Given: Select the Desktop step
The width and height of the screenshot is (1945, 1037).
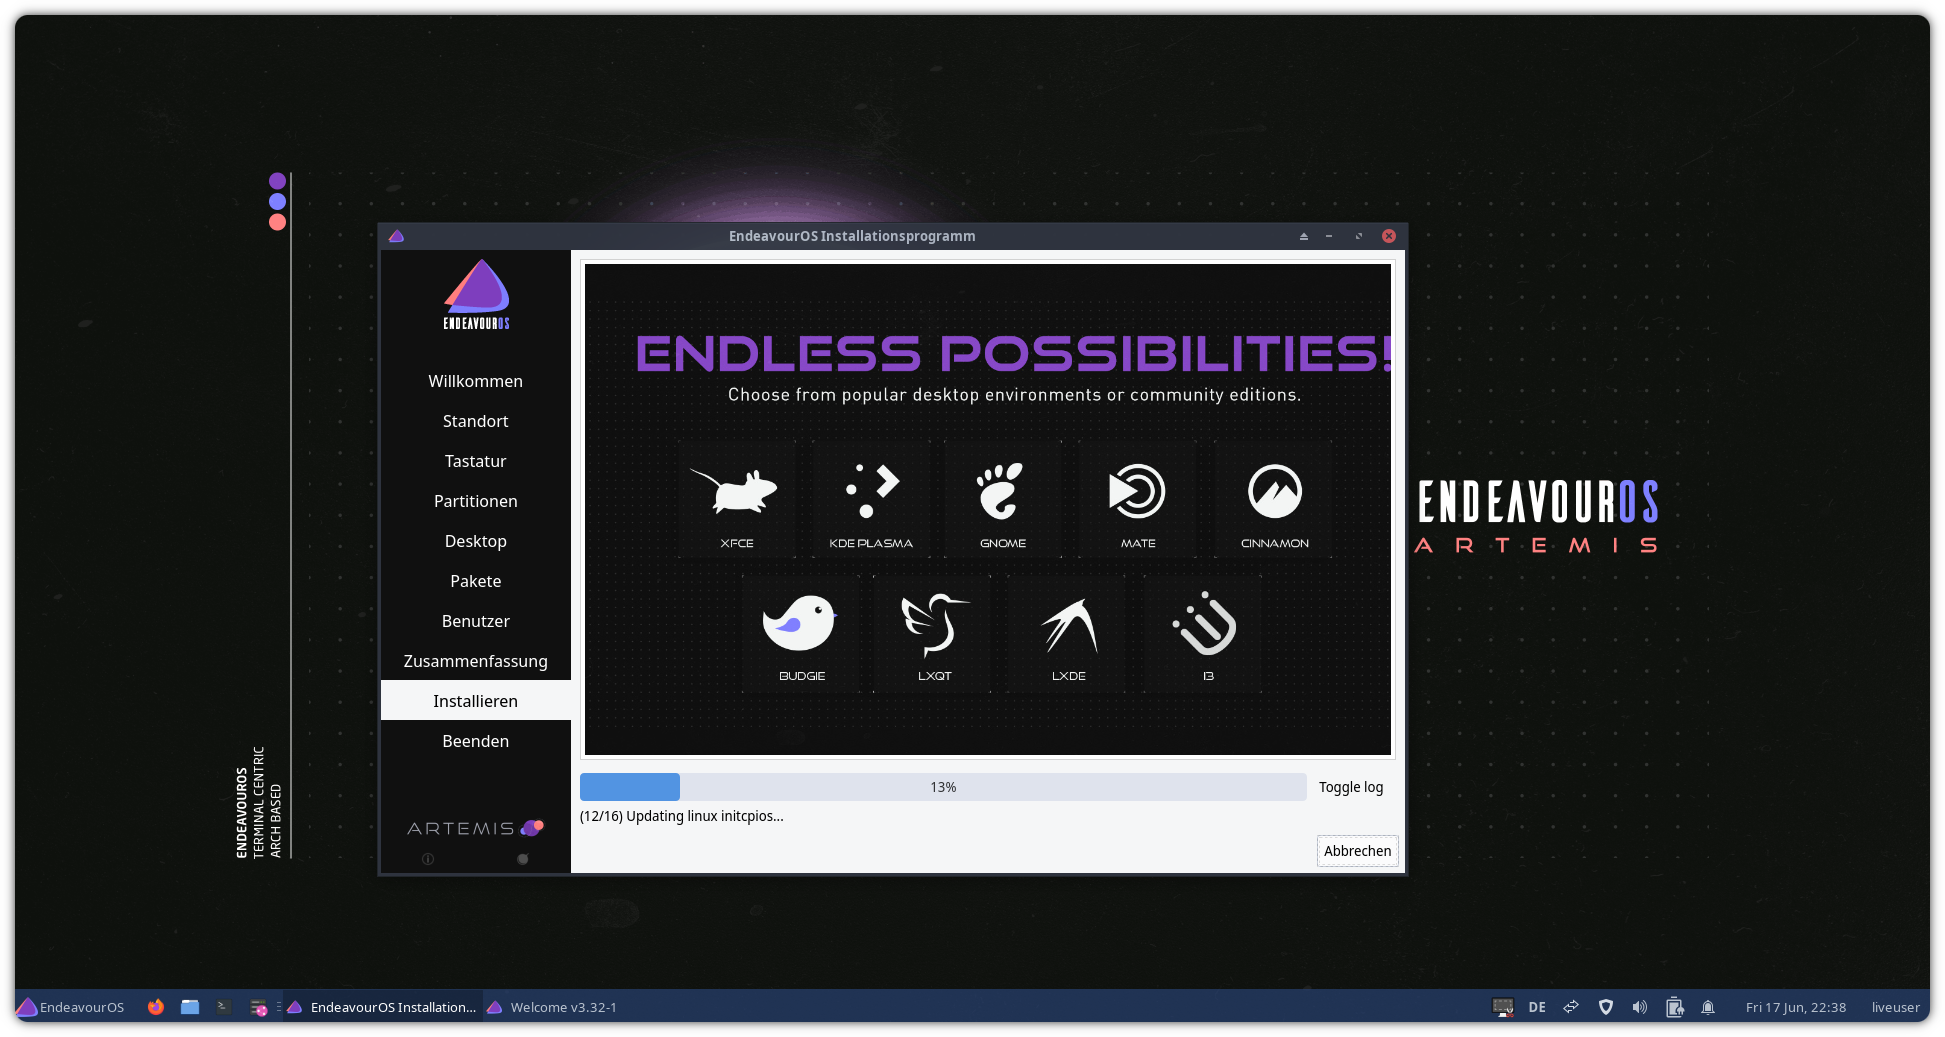Looking at the screenshot, I should point(476,541).
